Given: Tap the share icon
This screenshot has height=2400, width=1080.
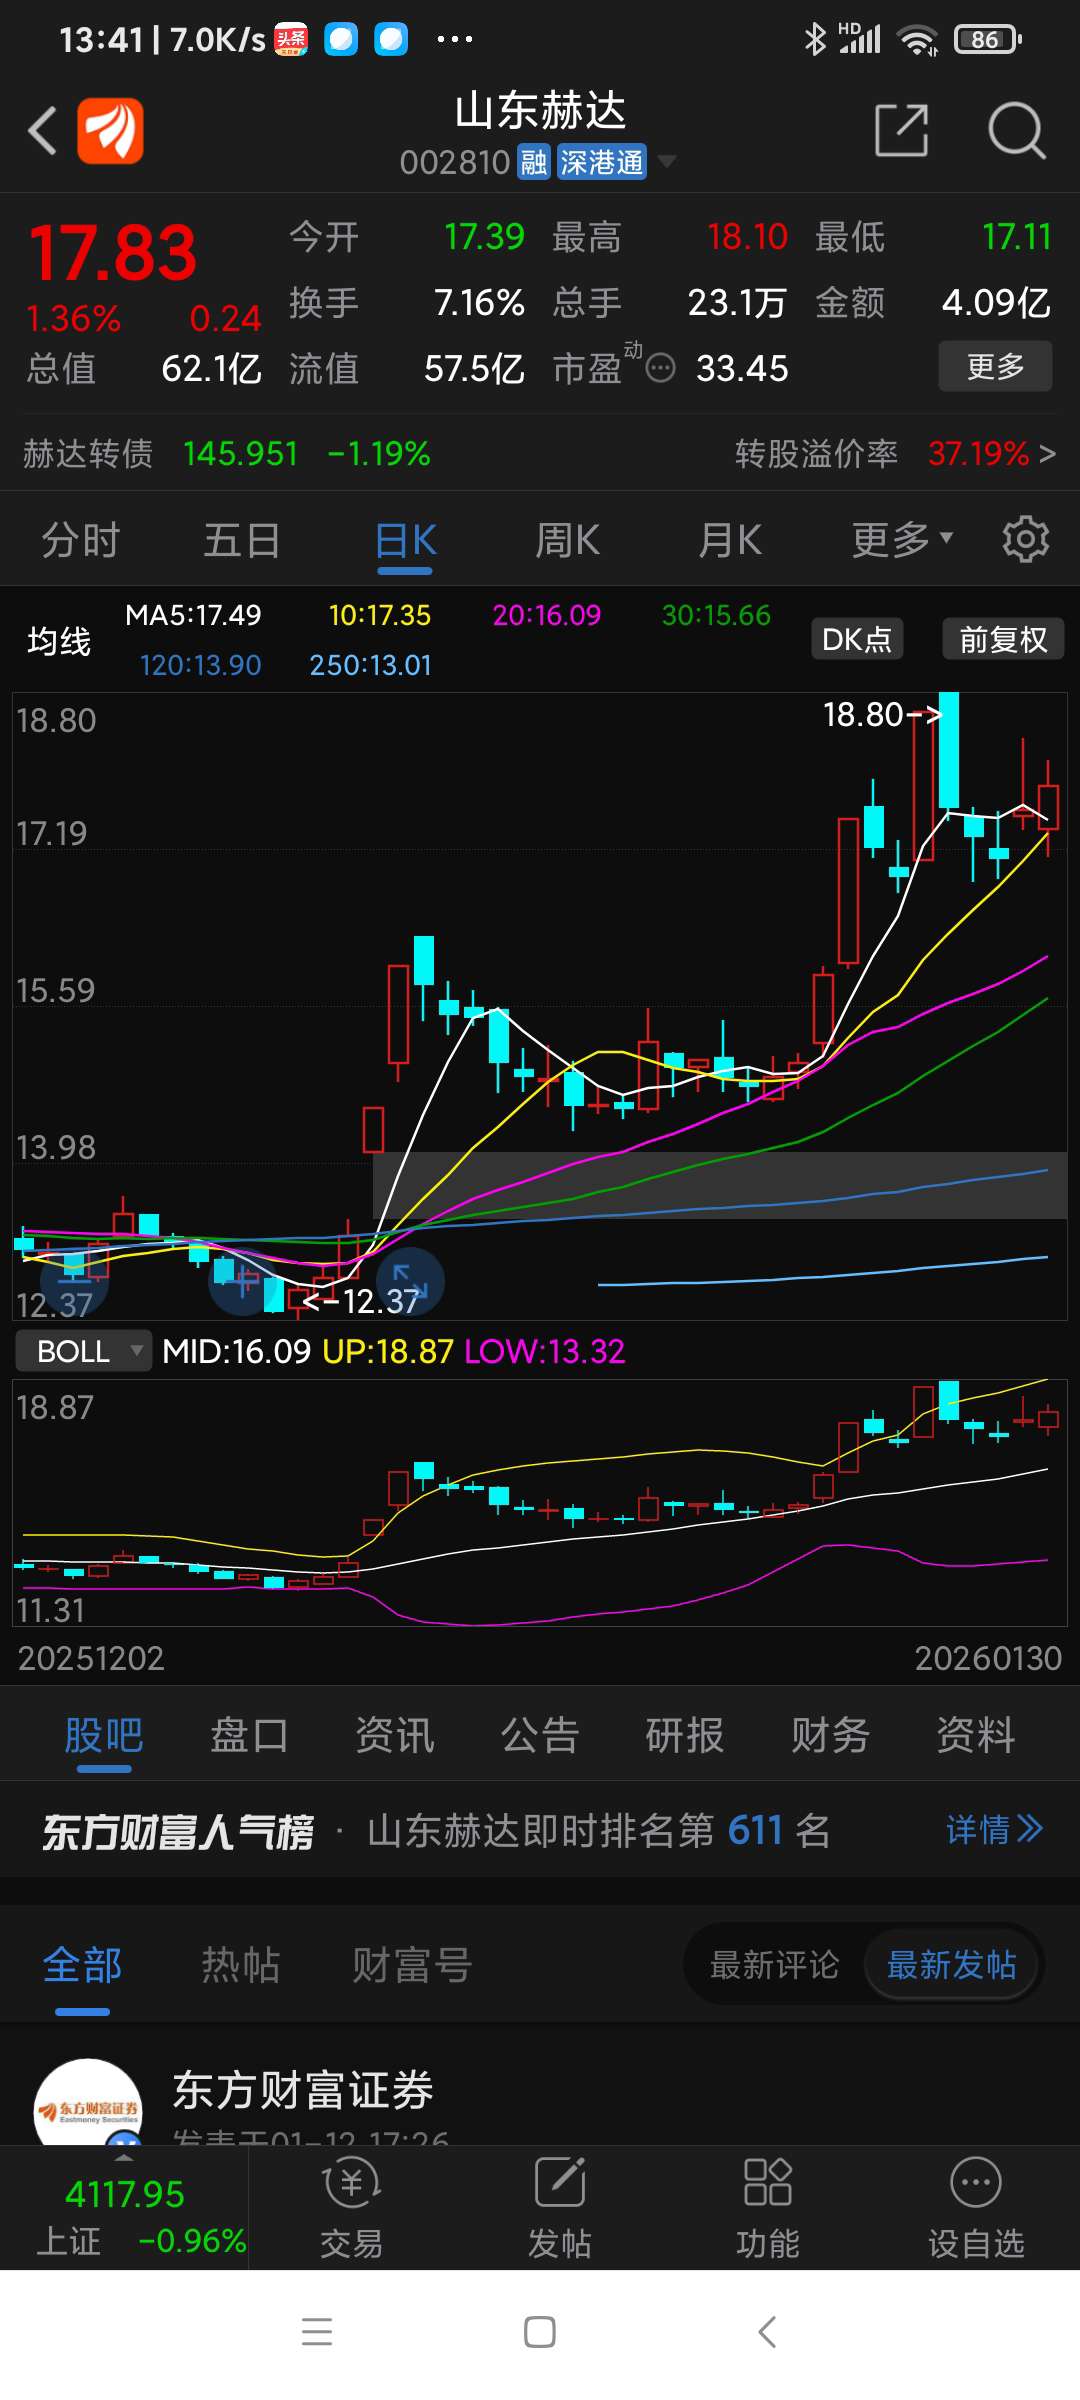Looking at the screenshot, I should pyautogui.click(x=902, y=130).
